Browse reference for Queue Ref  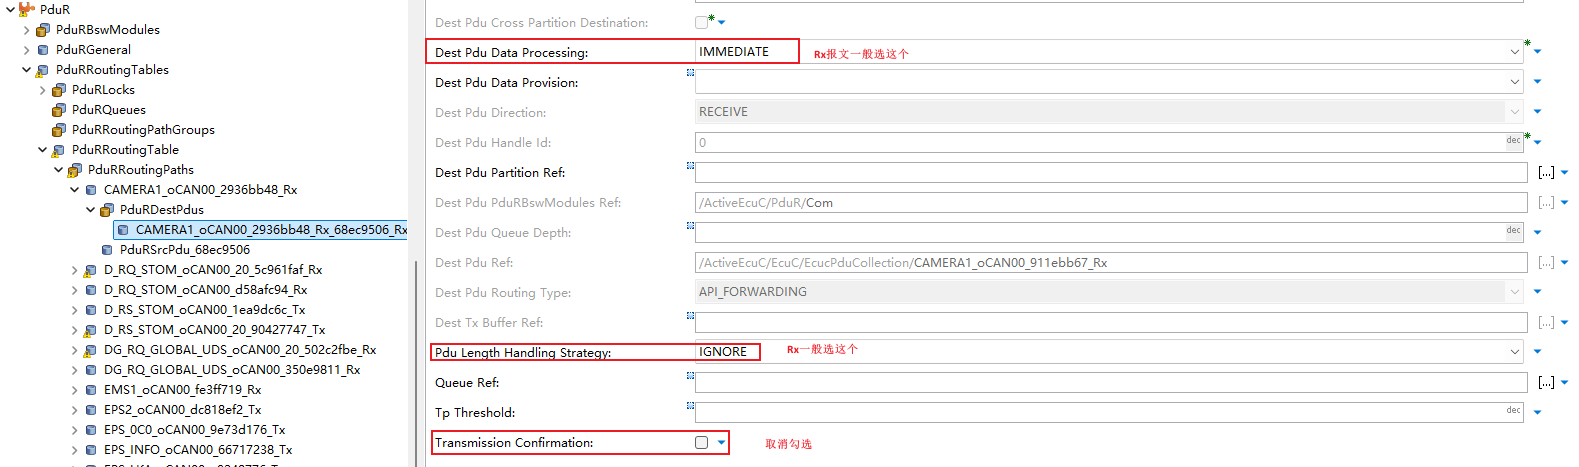coord(1546,383)
